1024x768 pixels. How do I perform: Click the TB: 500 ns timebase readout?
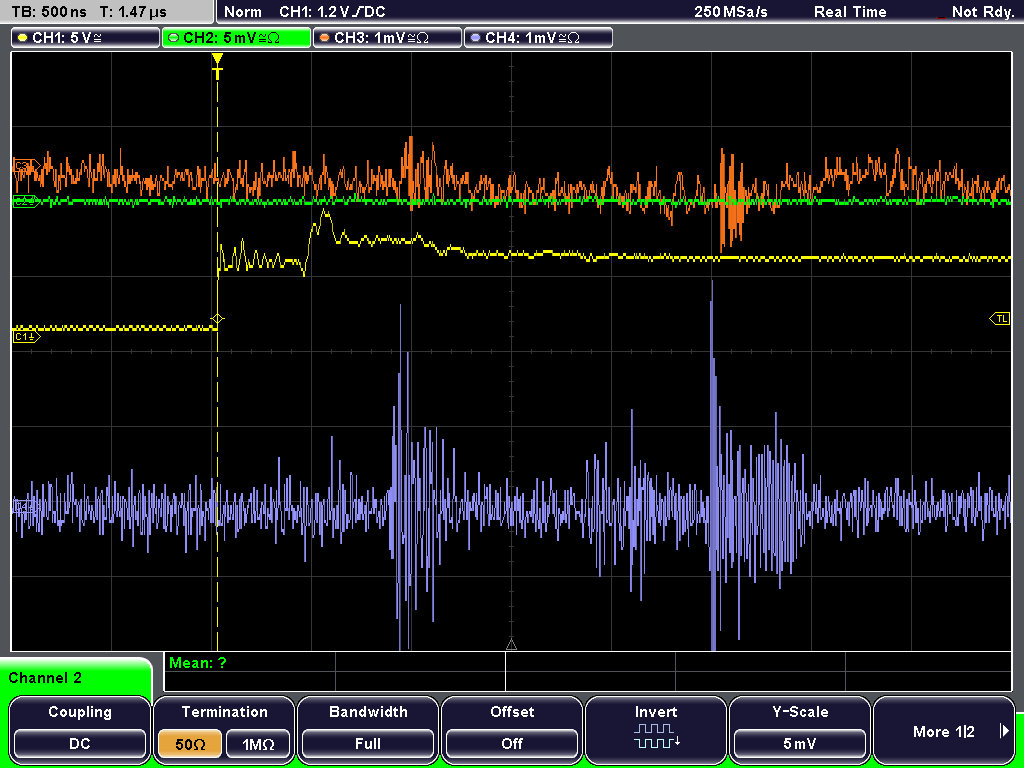click(x=50, y=12)
